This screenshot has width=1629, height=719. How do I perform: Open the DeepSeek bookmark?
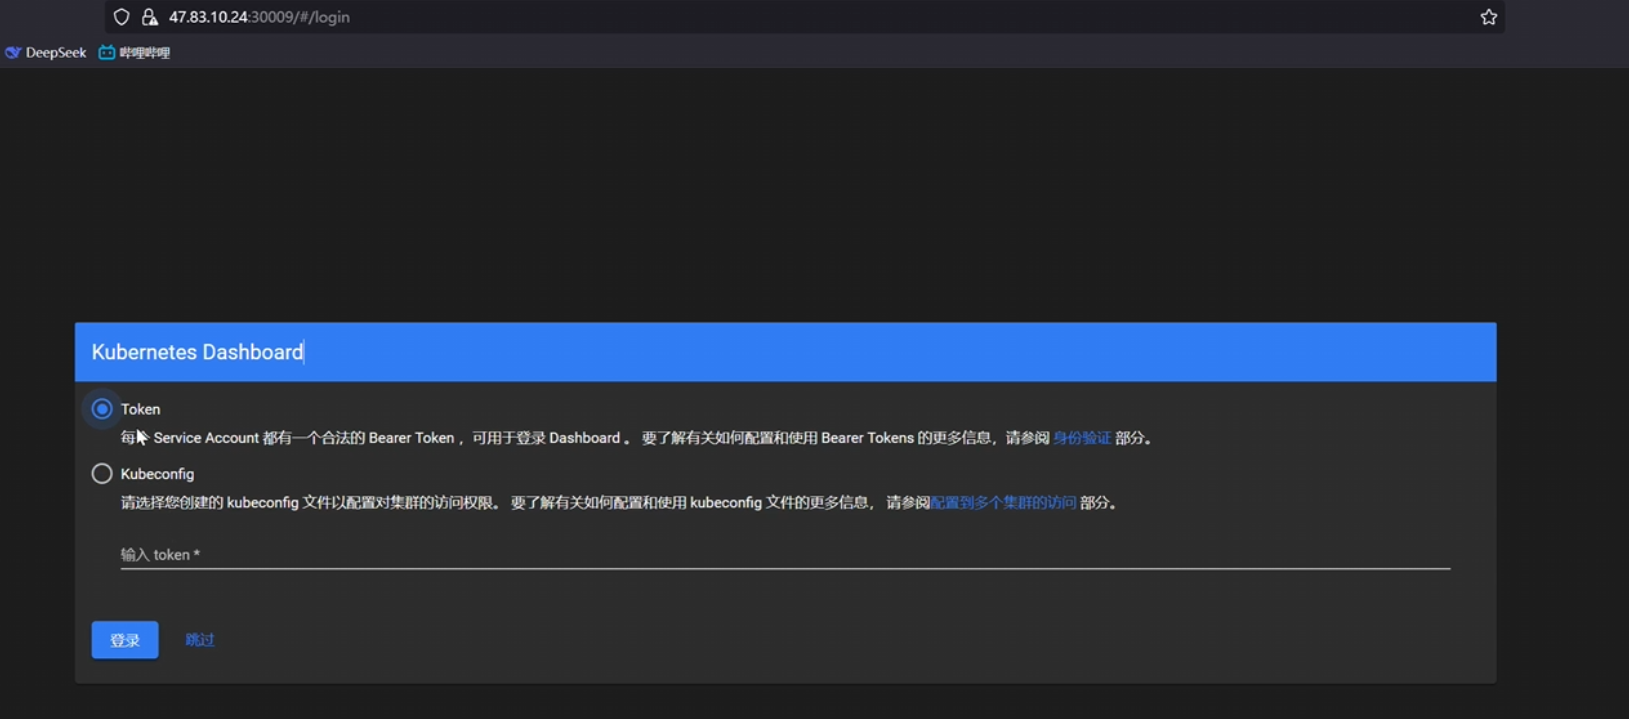[46, 53]
